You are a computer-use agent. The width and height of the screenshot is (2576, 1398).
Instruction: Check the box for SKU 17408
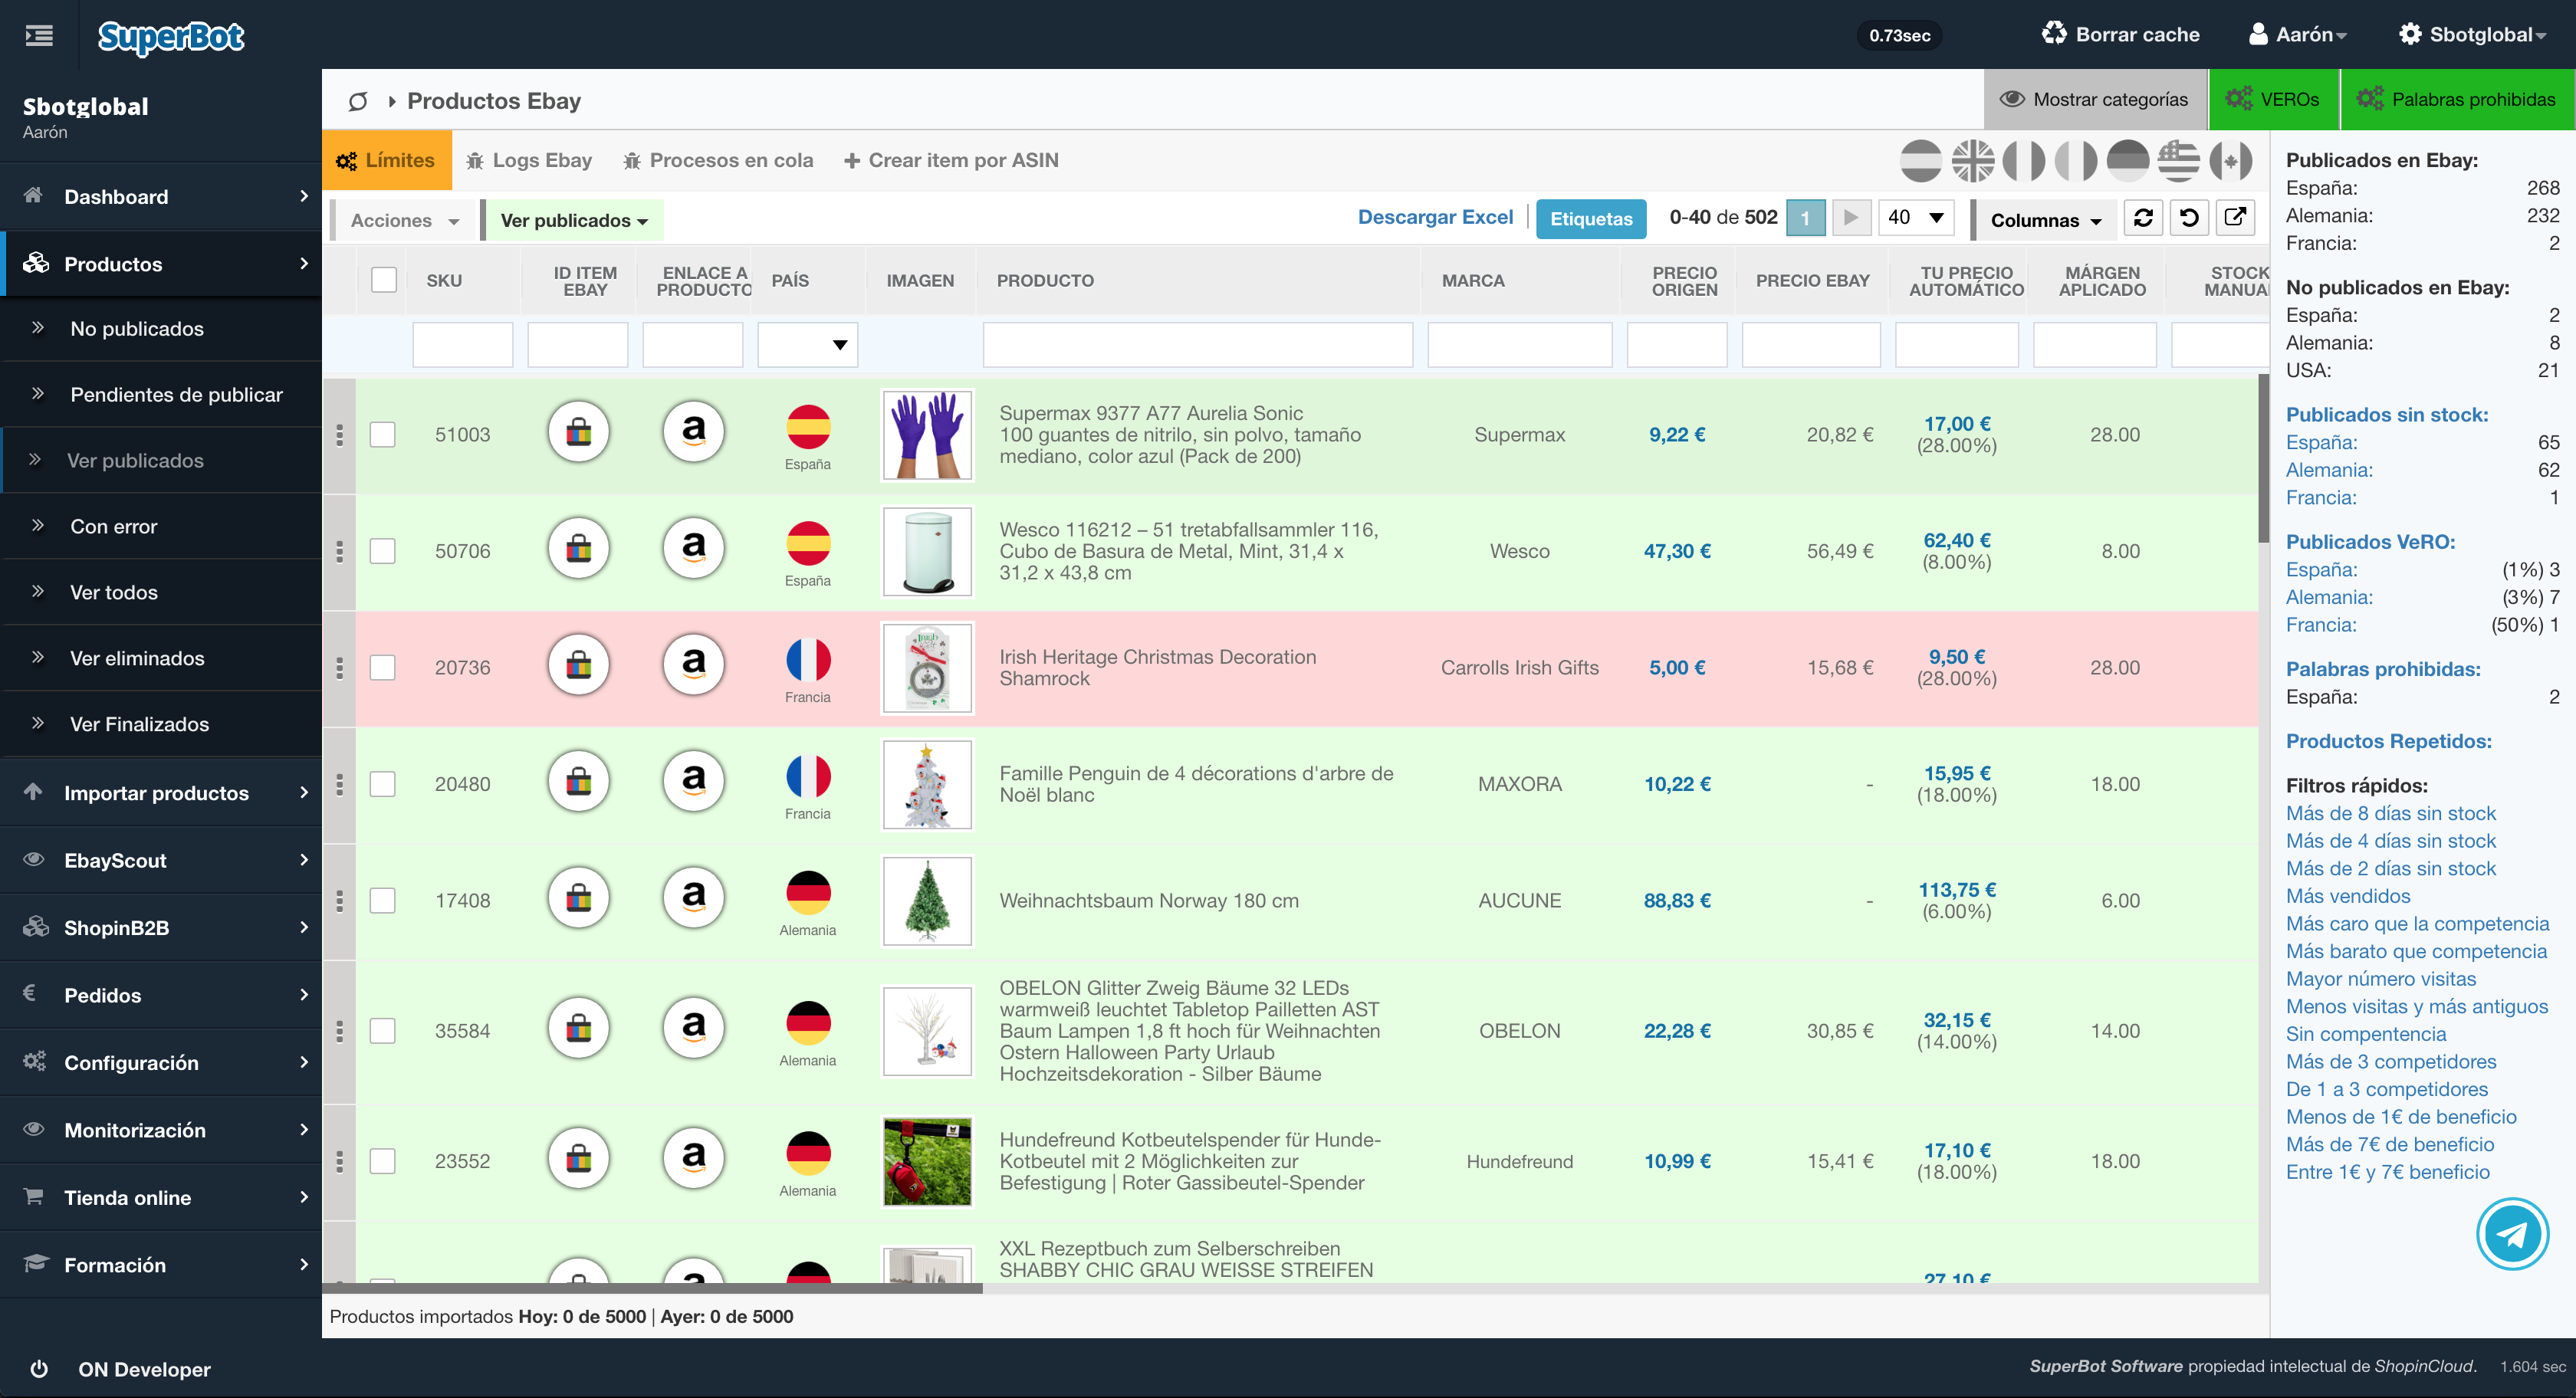coord(383,901)
